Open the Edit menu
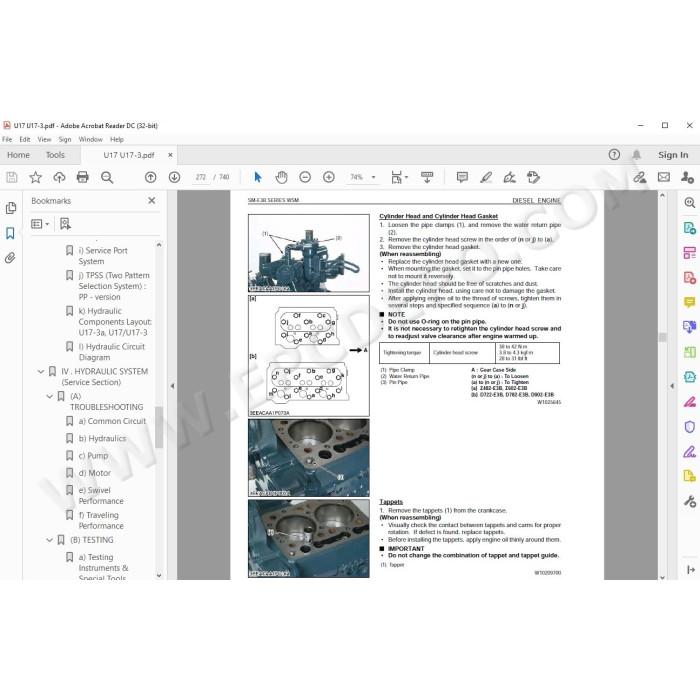 tap(25, 139)
